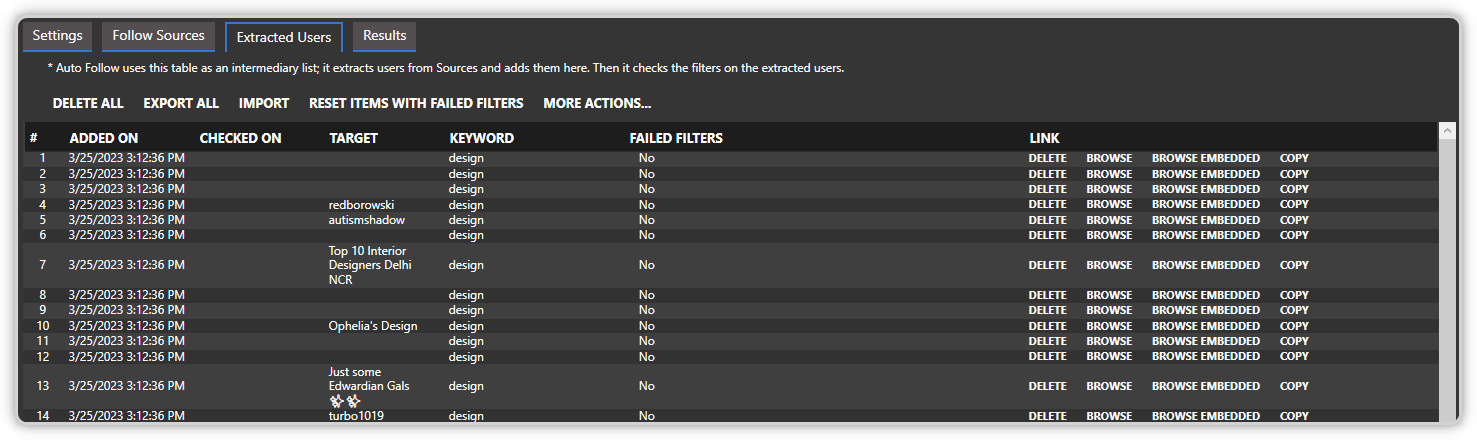Sort by FAILED FILTERS column header
This screenshot has height=440, width=1477.
[x=676, y=138]
